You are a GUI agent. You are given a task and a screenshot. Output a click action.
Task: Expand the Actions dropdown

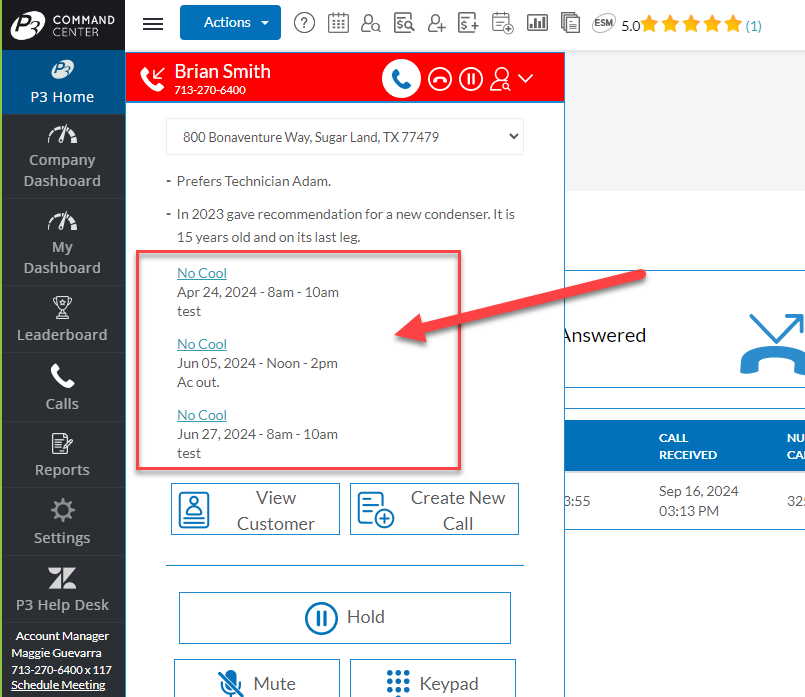click(230, 22)
